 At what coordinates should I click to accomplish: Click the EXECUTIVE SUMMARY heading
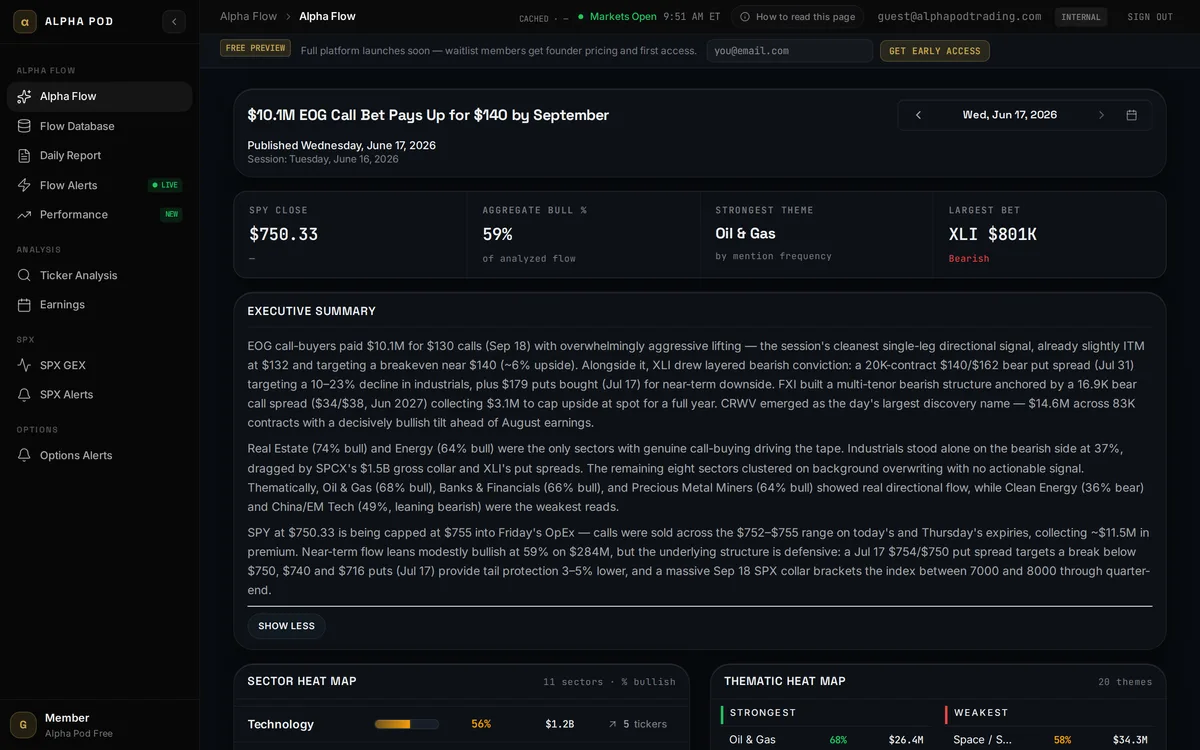coord(312,311)
